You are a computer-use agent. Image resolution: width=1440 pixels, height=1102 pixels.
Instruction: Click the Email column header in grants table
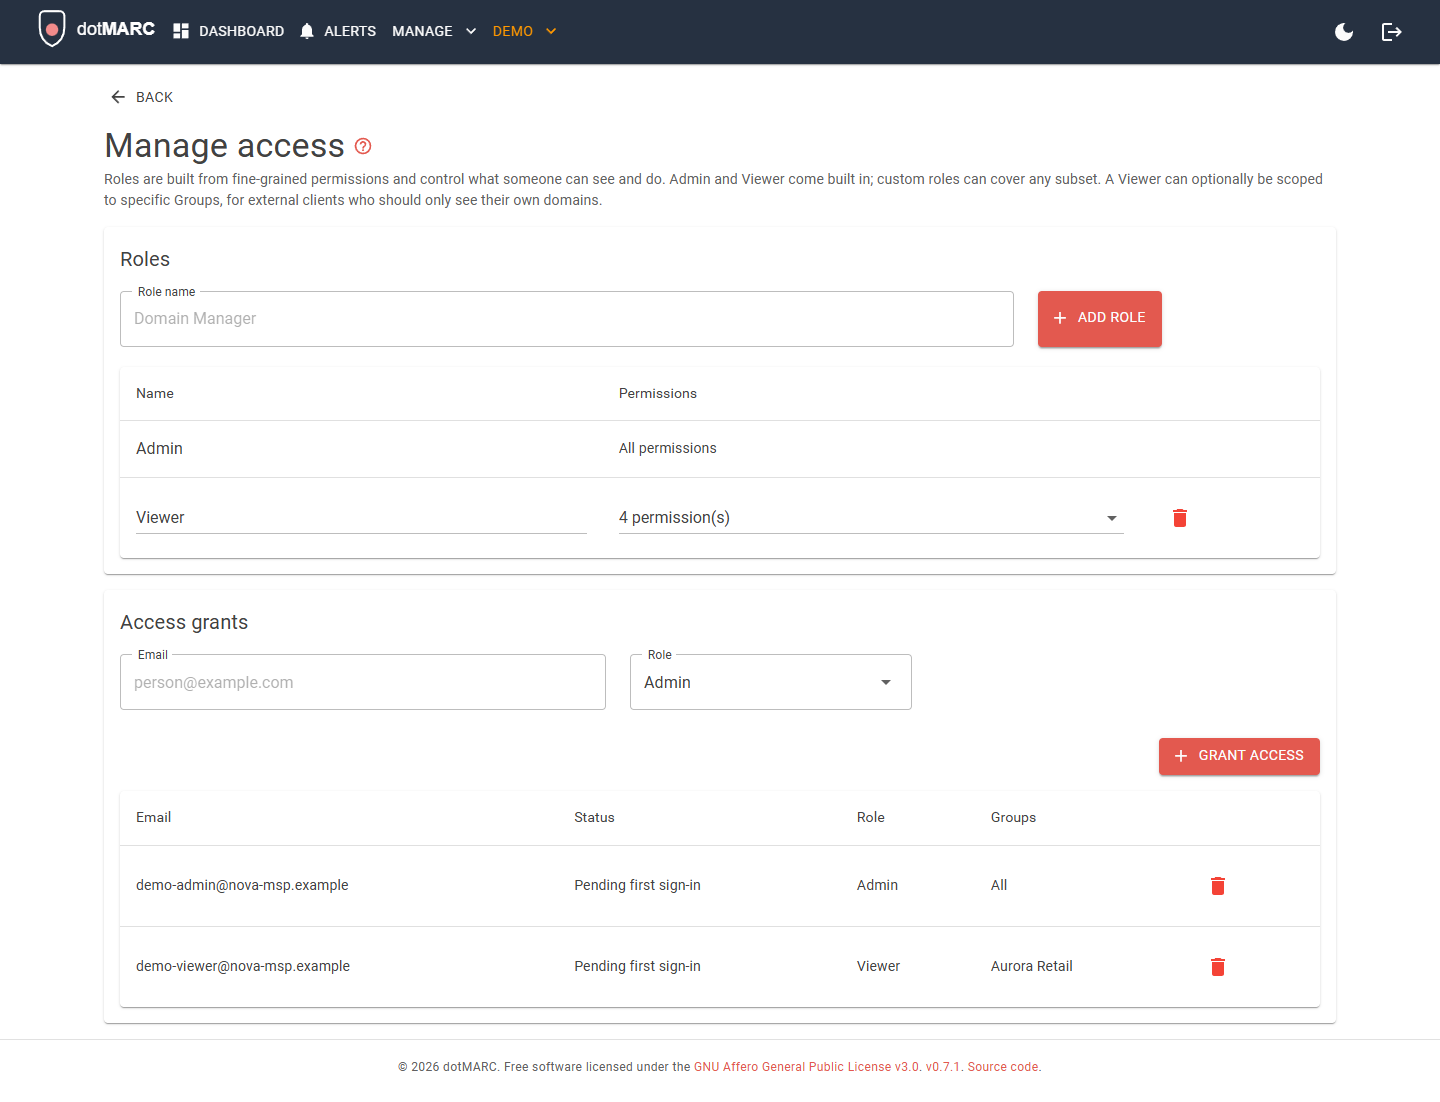(x=153, y=817)
